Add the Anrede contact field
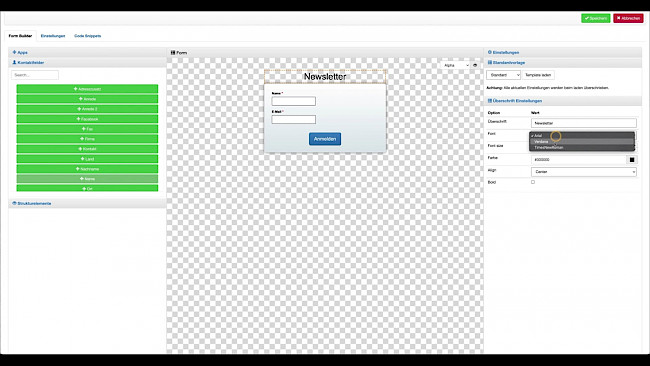The width and height of the screenshot is (650, 366). [x=87, y=99]
